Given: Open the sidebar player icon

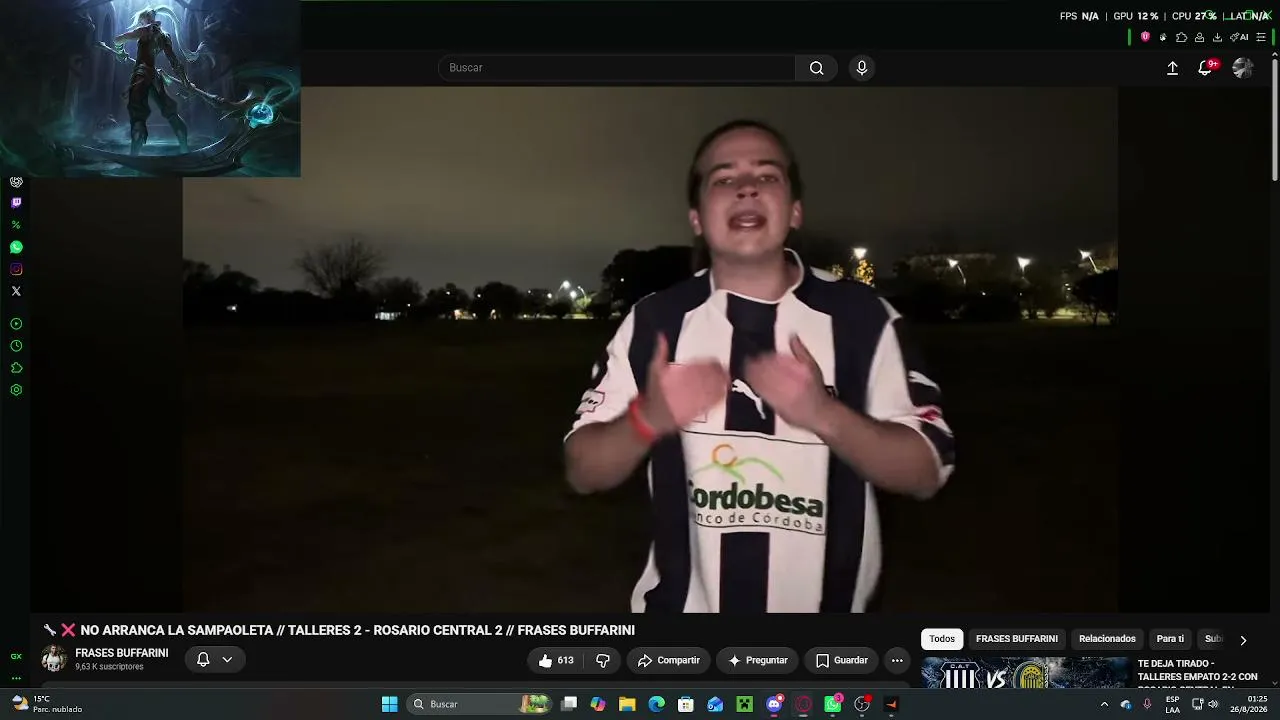Looking at the screenshot, I should point(16,324).
